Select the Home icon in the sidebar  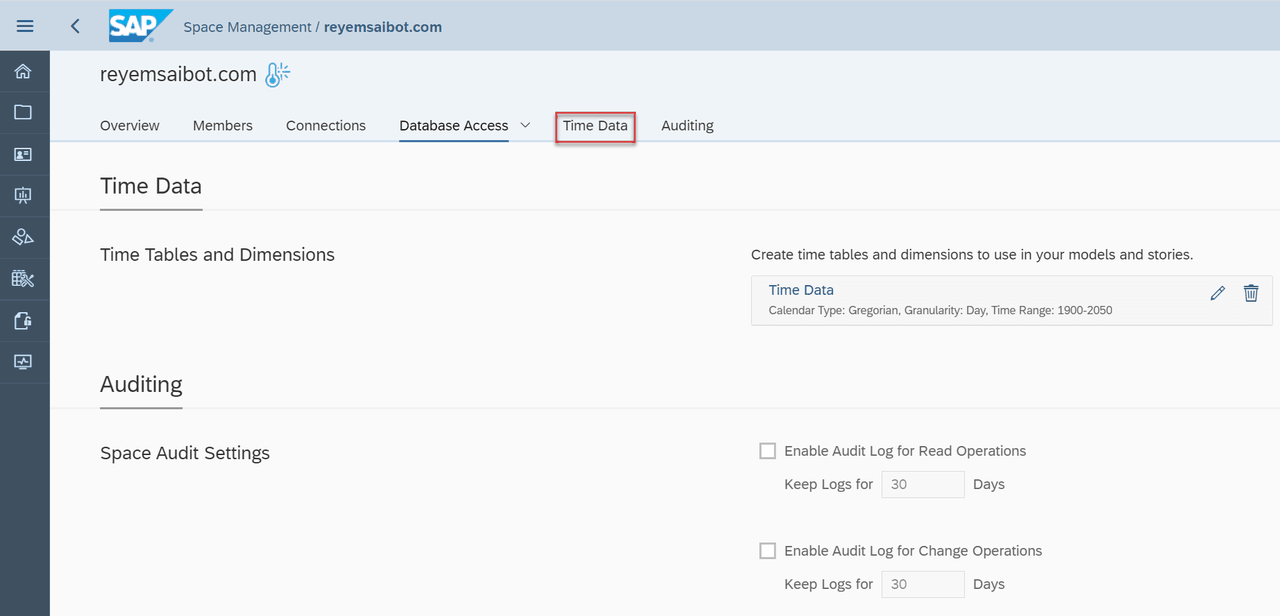click(x=24, y=70)
